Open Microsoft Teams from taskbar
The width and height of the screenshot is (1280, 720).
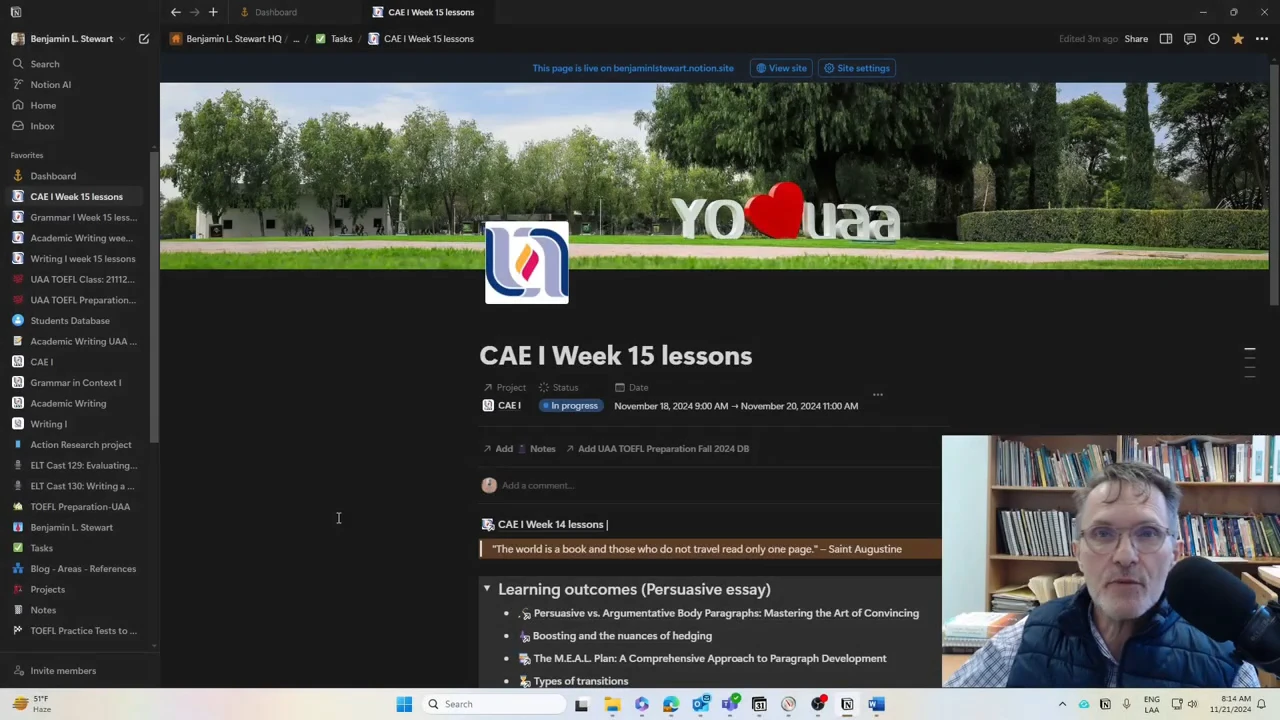pos(730,704)
